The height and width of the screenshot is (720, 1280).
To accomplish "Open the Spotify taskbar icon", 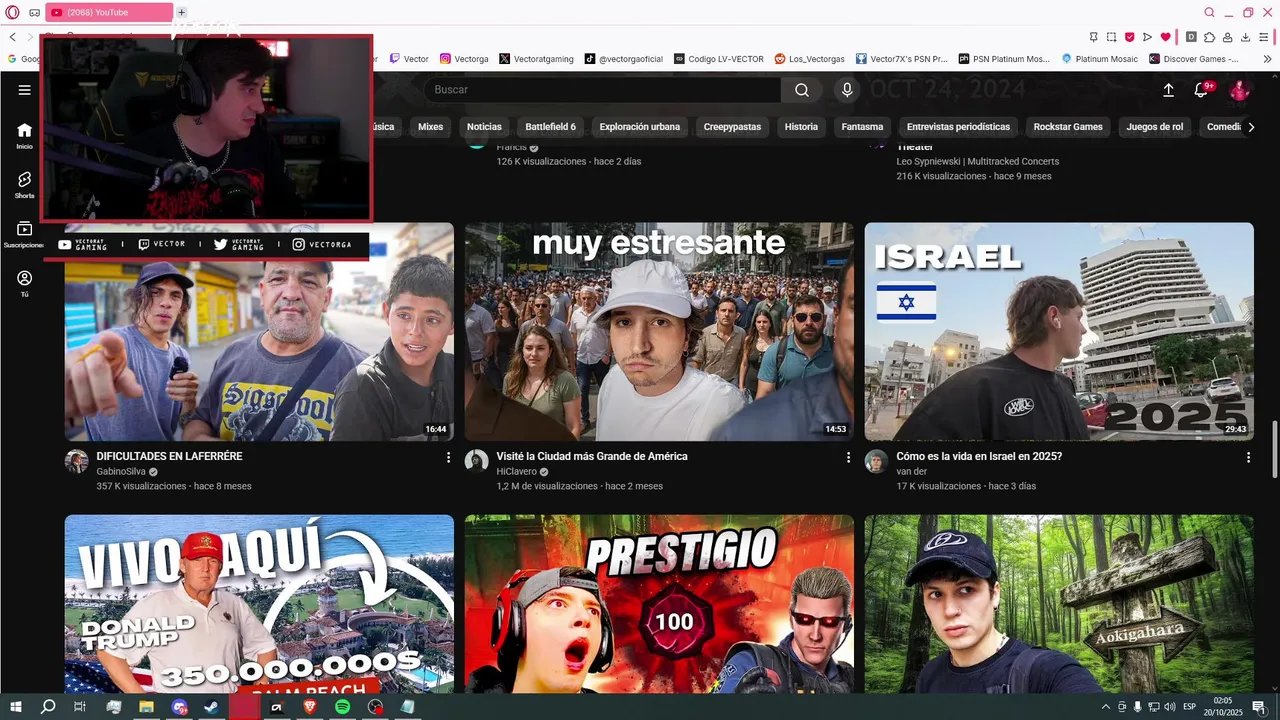I will 342,707.
